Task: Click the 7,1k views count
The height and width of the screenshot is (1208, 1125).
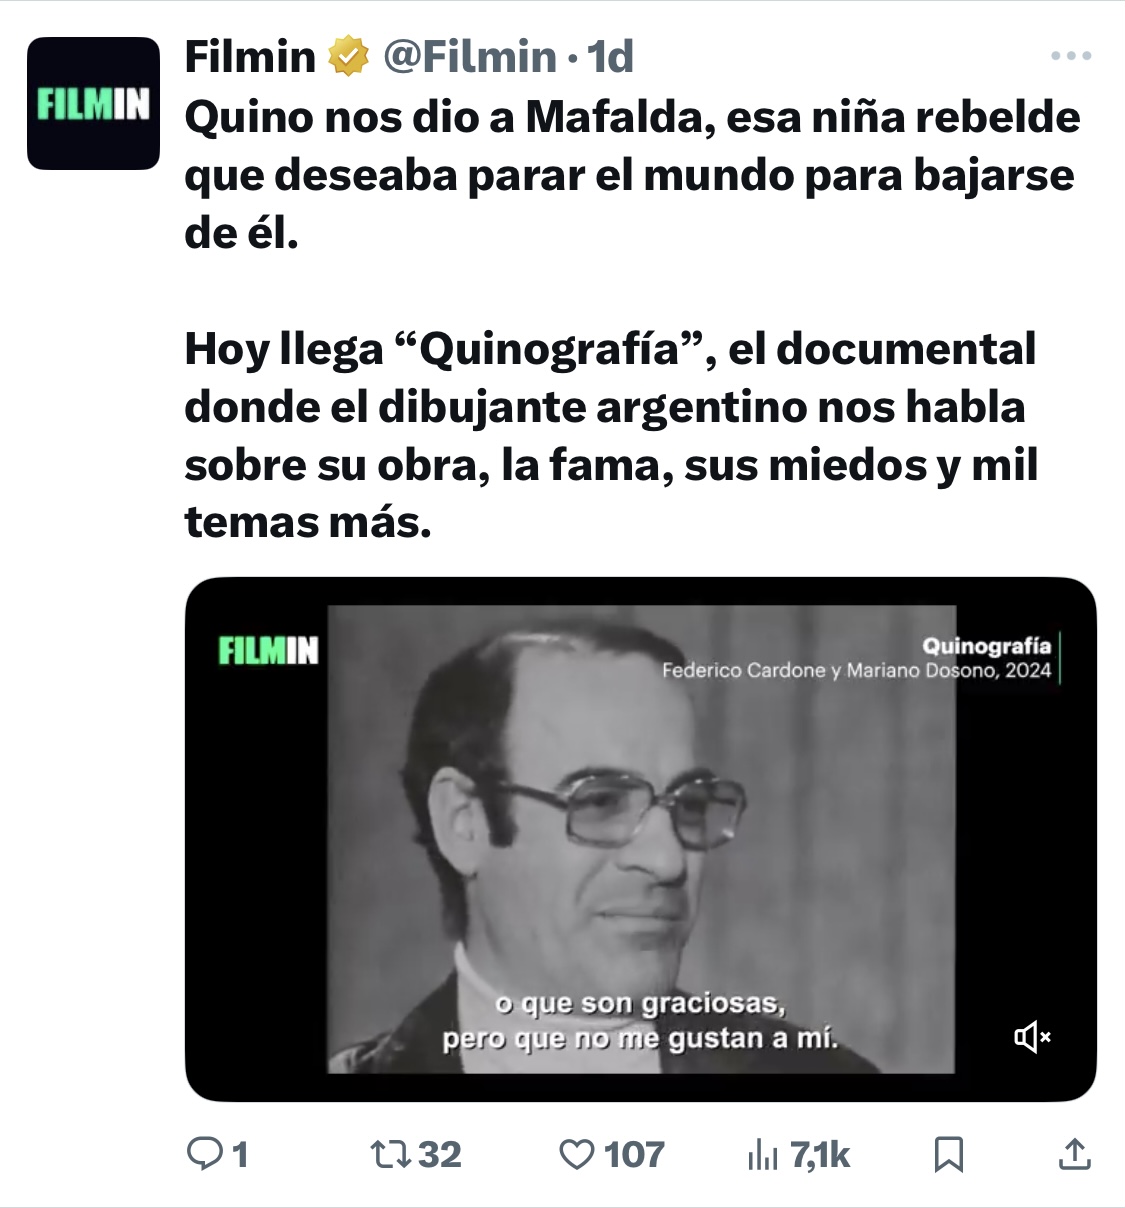Action: (820, 1155)
